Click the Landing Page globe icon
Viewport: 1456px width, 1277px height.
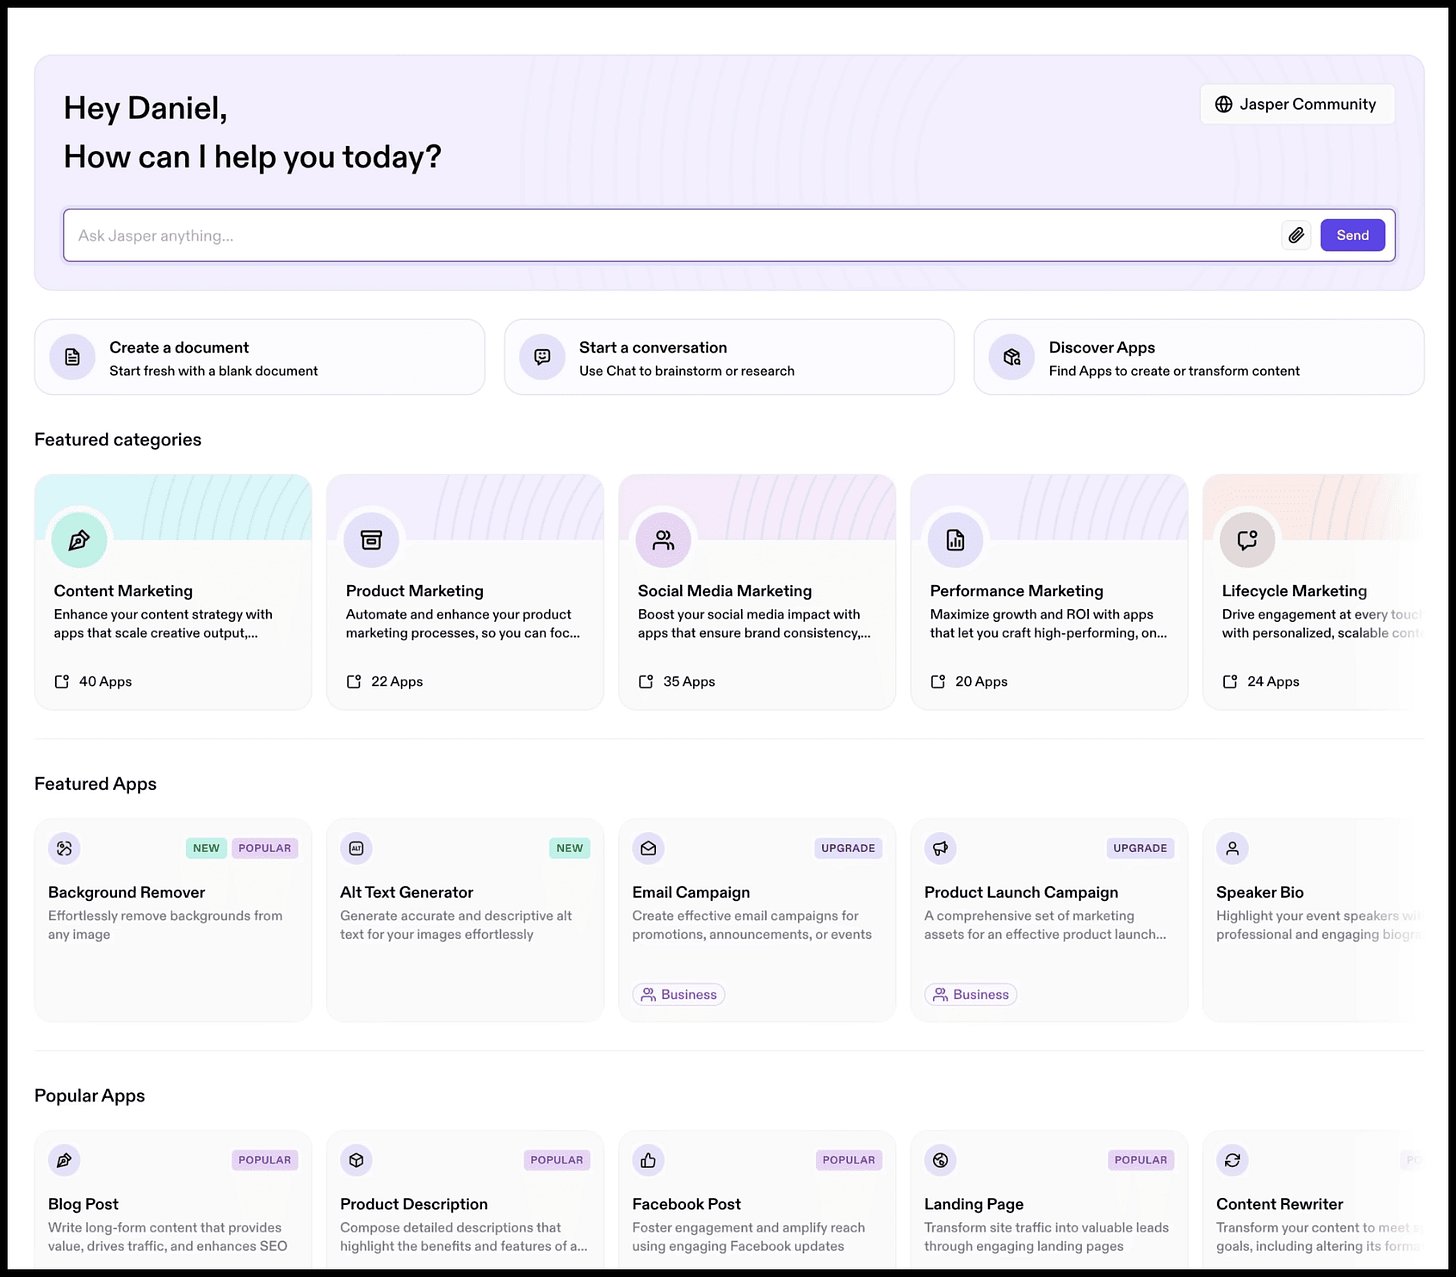tap(940, 1160)
